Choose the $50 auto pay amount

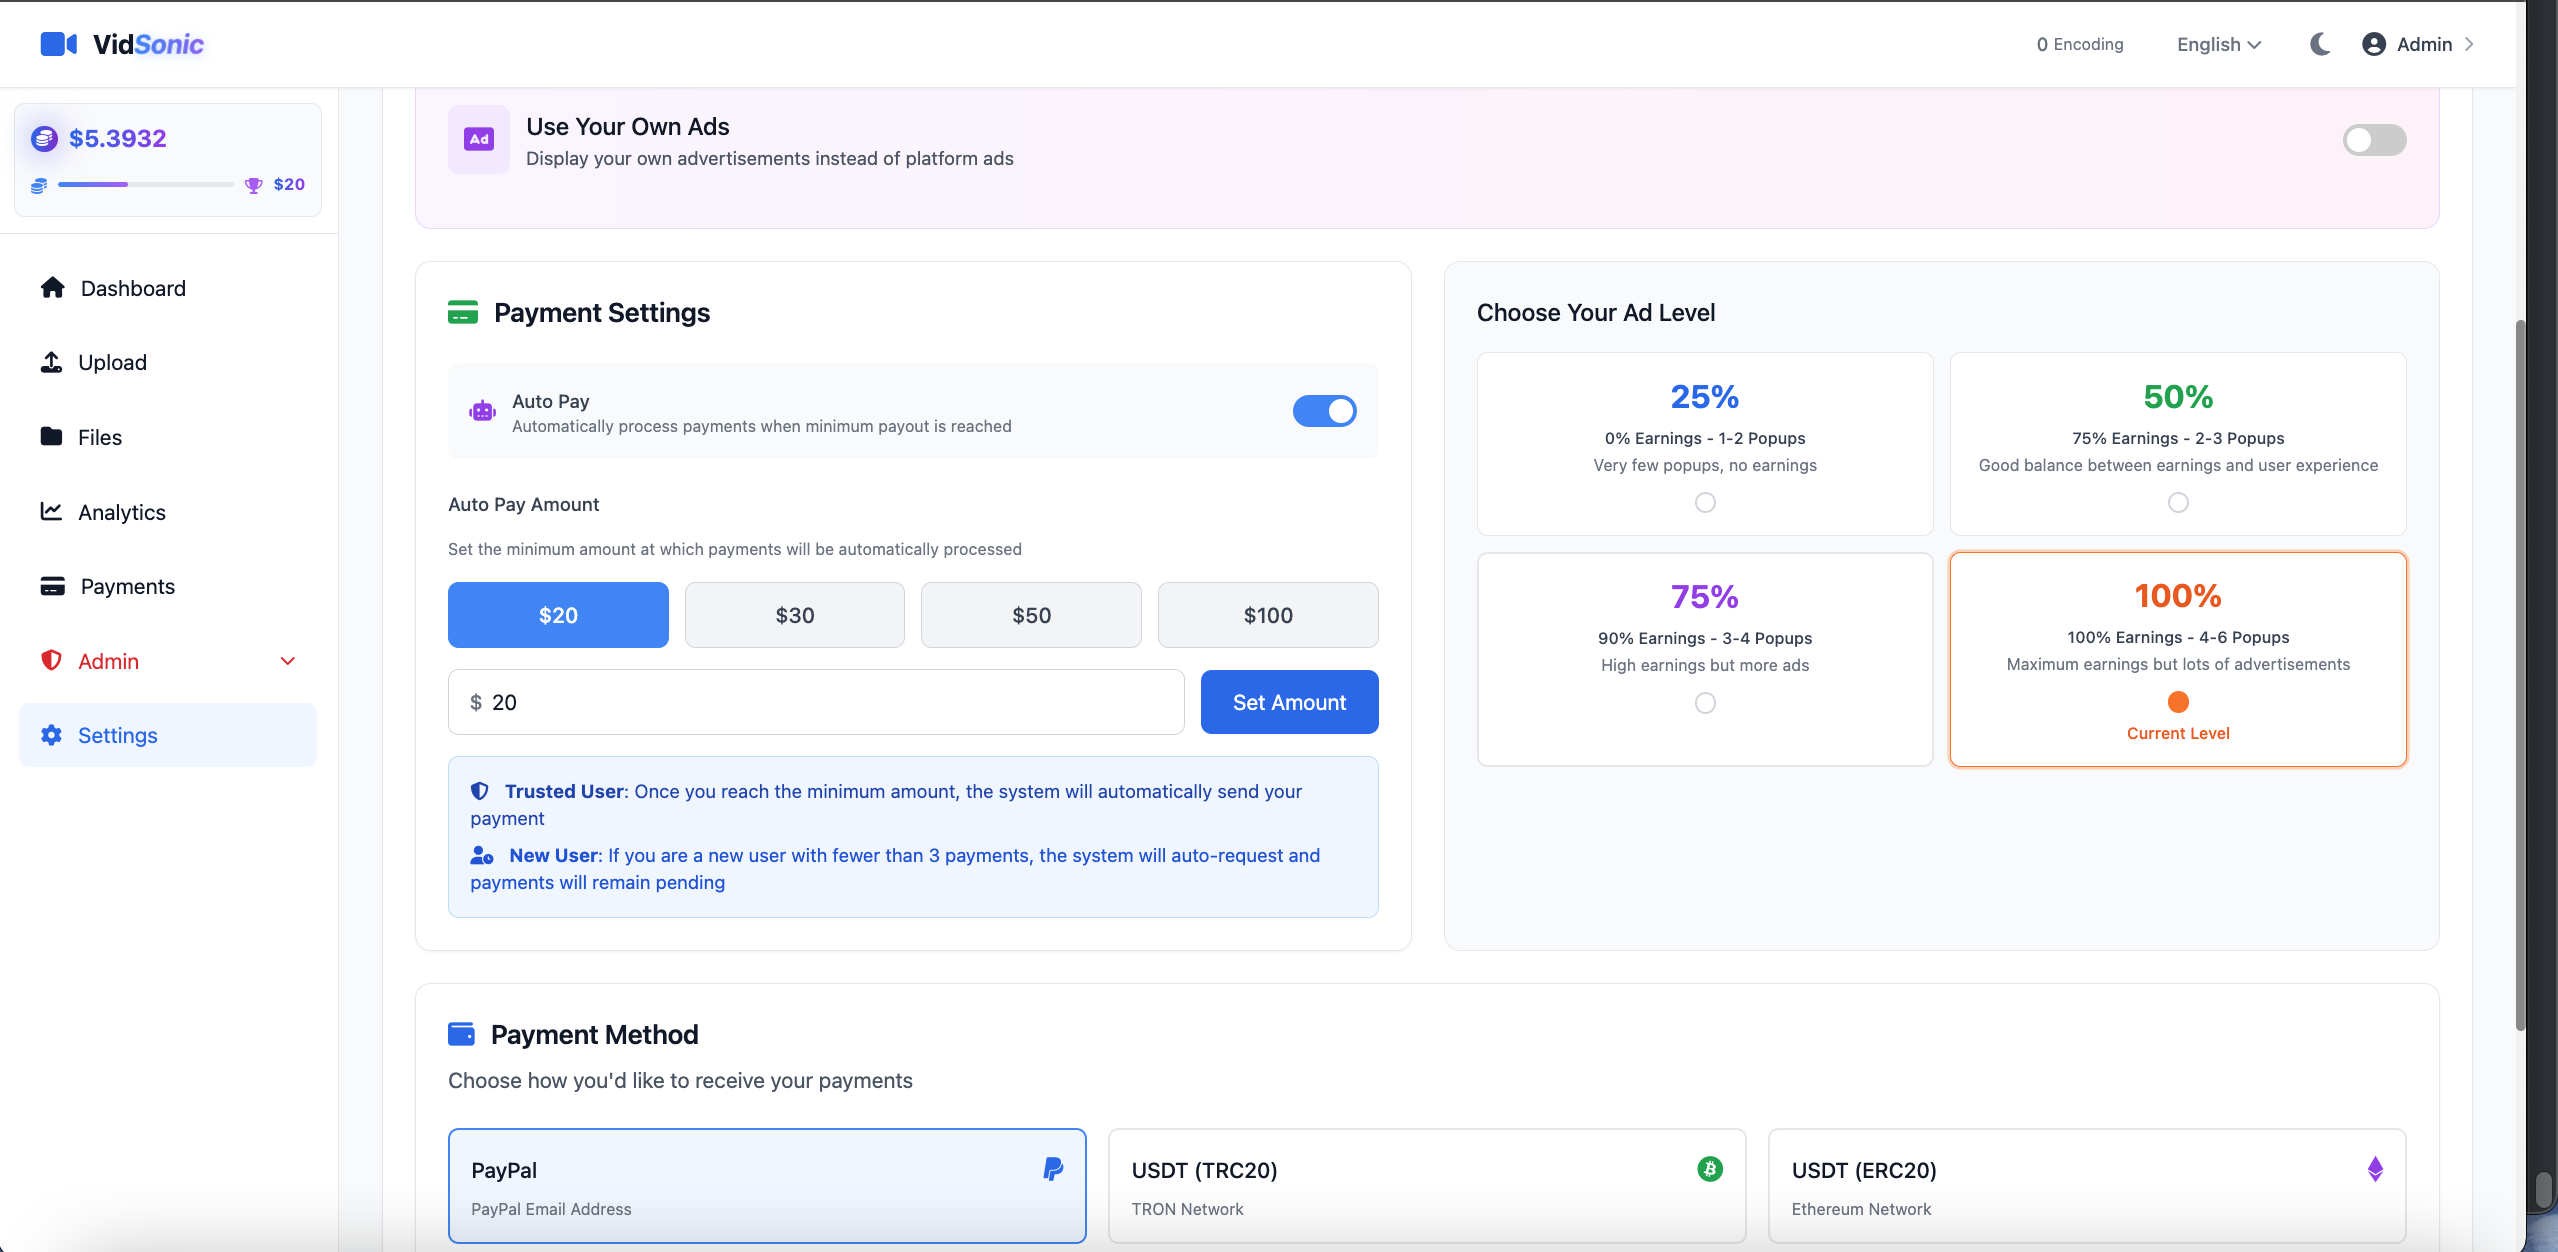[x=1030, y=615]
